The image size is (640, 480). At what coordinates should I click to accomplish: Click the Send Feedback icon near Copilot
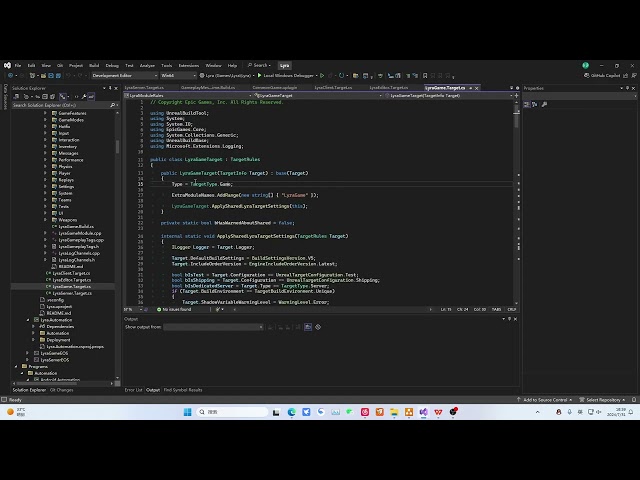click(x=634, y=76)
